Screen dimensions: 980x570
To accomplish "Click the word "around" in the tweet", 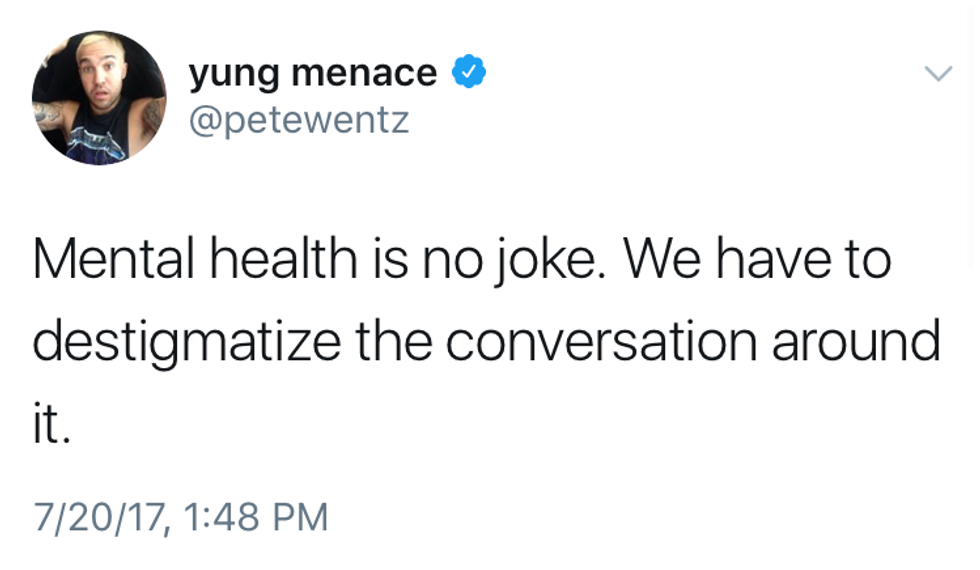I will click(856, 343).
